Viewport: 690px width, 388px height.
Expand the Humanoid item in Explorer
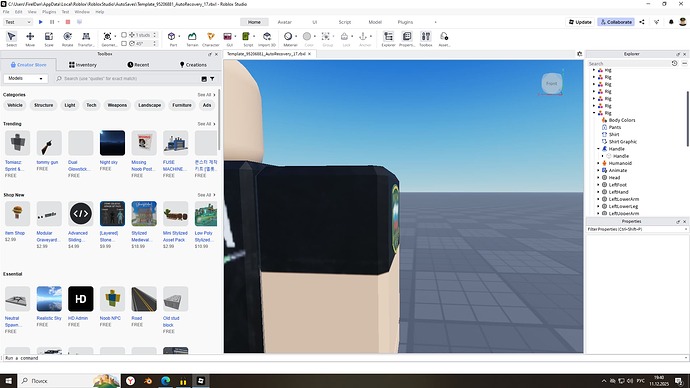[x=598, y=163]
